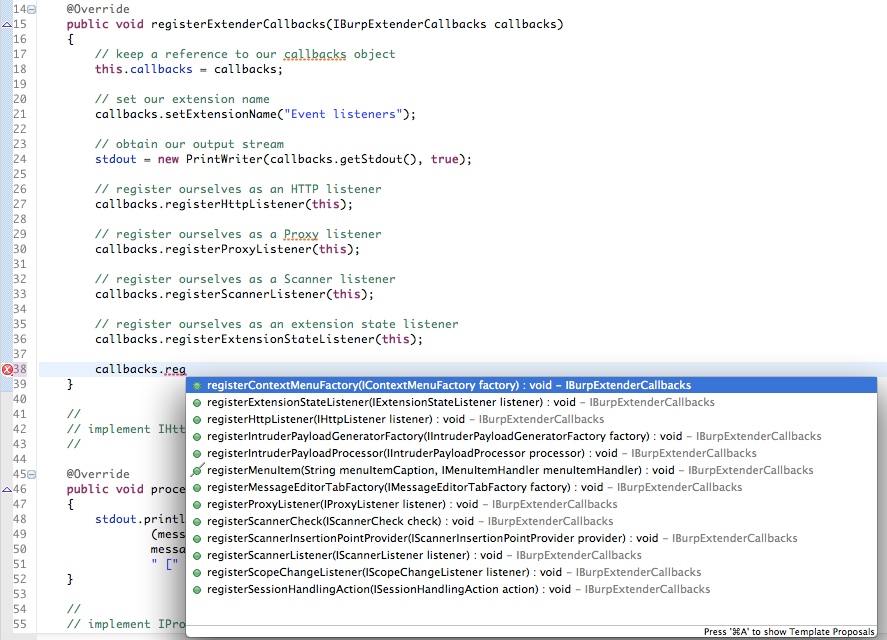
Task: Collapse the code fold toggle at line 45
Action: coord(33,474)
